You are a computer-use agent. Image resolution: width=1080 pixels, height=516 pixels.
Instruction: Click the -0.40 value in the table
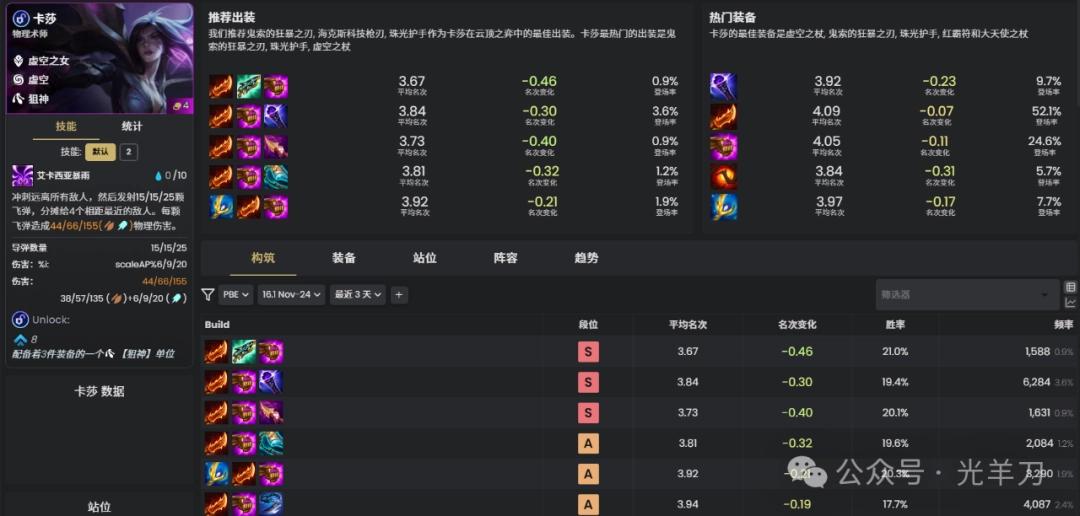(x=797, y=413)
